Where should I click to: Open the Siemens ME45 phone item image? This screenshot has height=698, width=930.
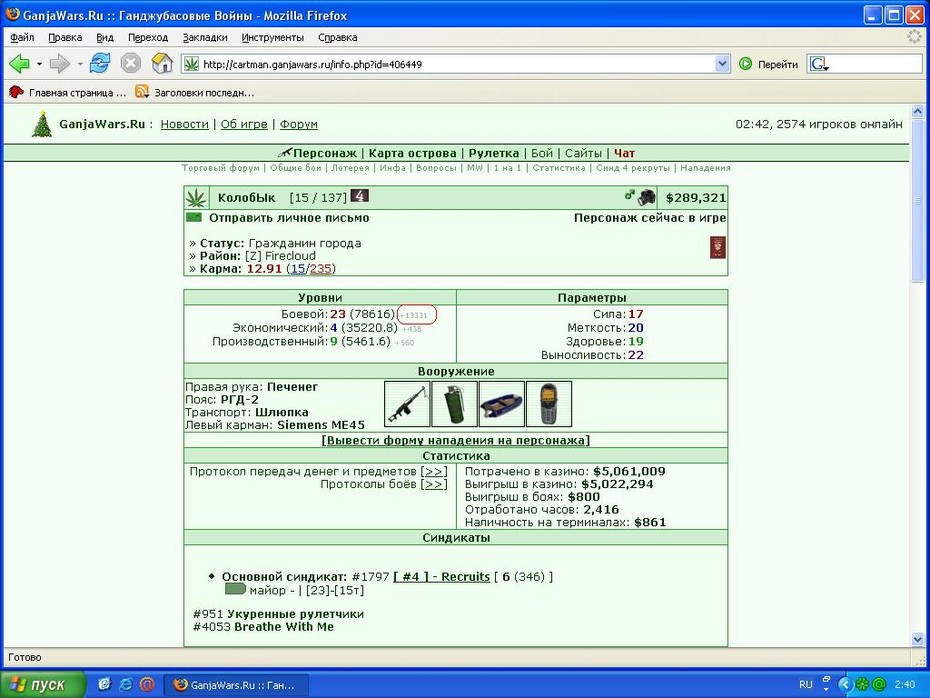[x=549, y=404]
